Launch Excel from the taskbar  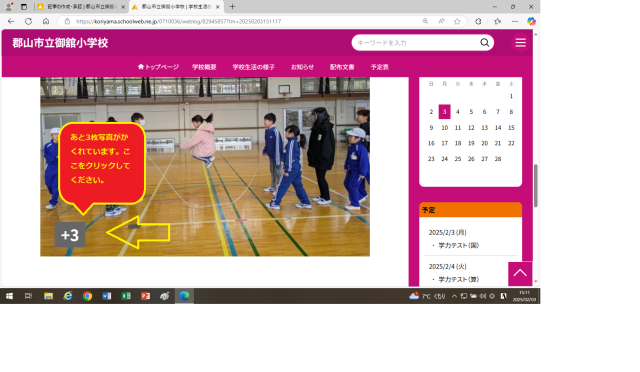tap(126, 296)
